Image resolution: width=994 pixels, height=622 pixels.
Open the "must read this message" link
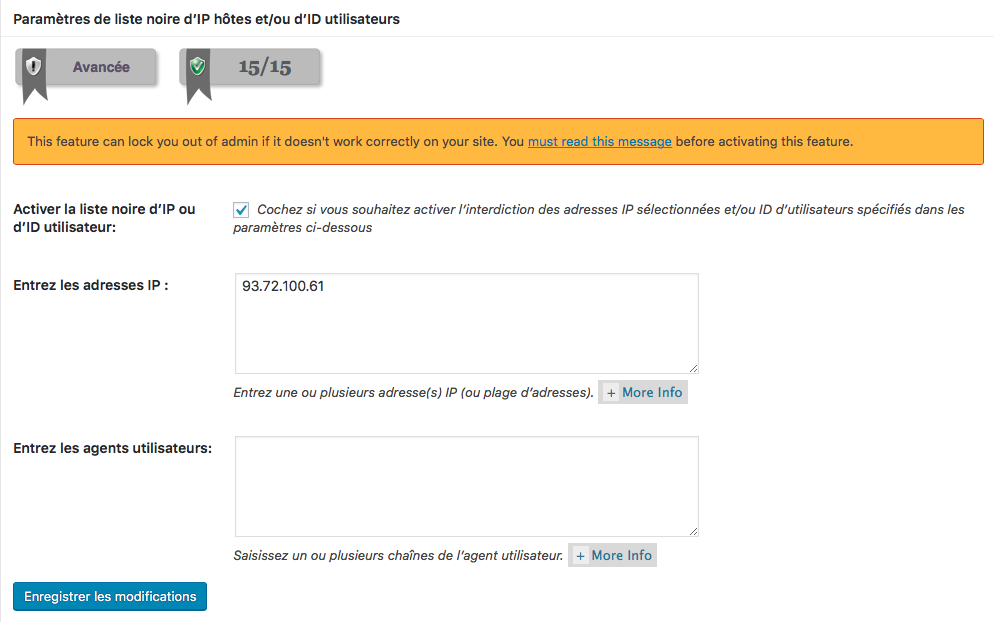pyautogui.click(x=600, y=141)
